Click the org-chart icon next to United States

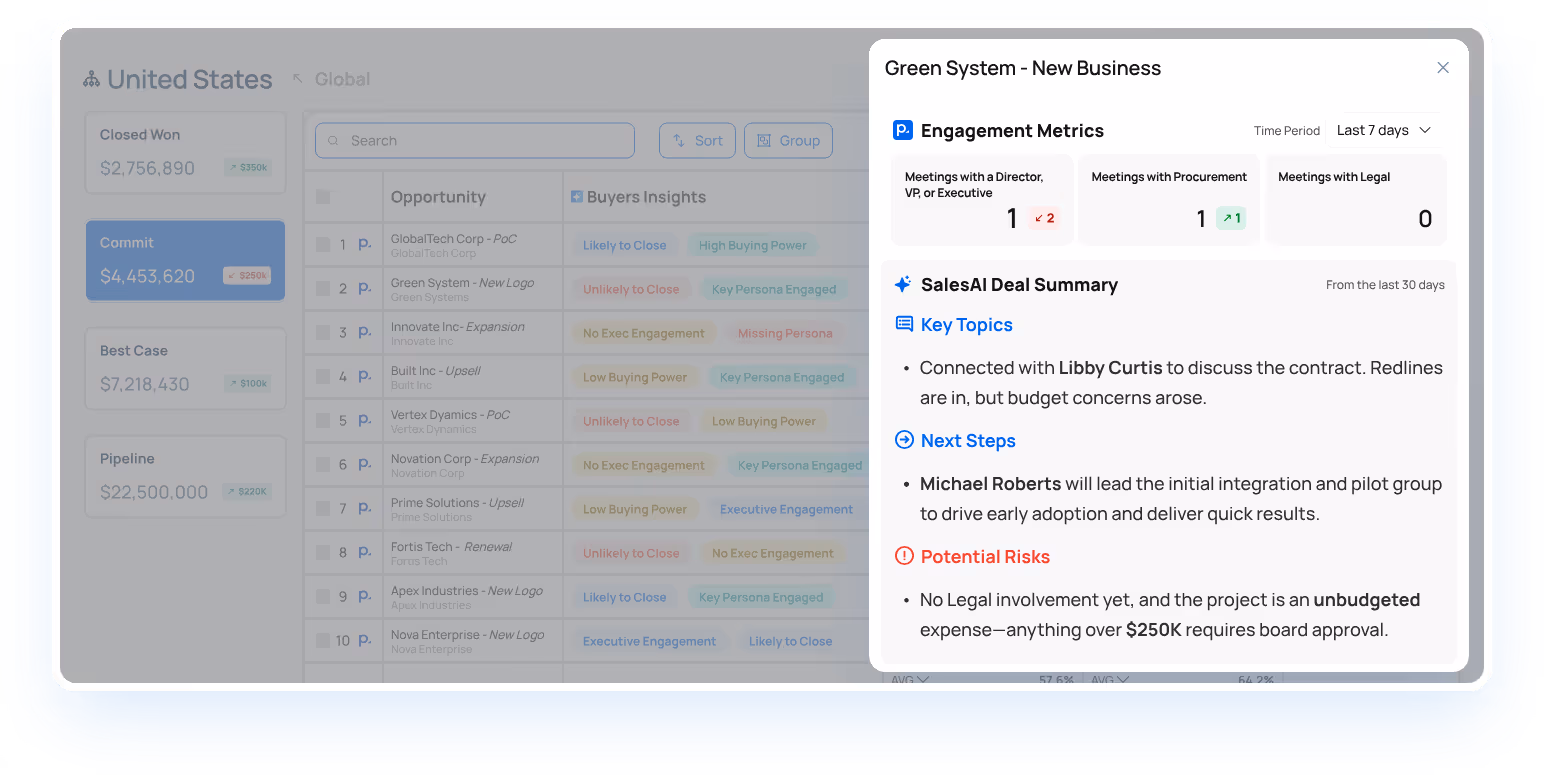tap(90, 80)
